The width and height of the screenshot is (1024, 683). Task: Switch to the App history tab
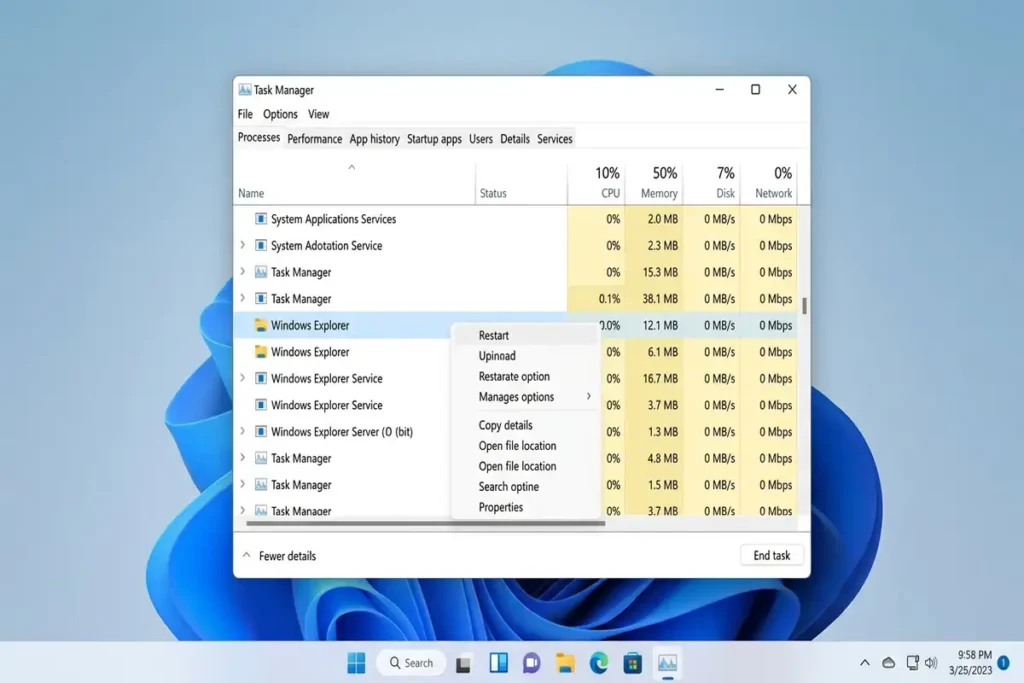click(374, 139)
